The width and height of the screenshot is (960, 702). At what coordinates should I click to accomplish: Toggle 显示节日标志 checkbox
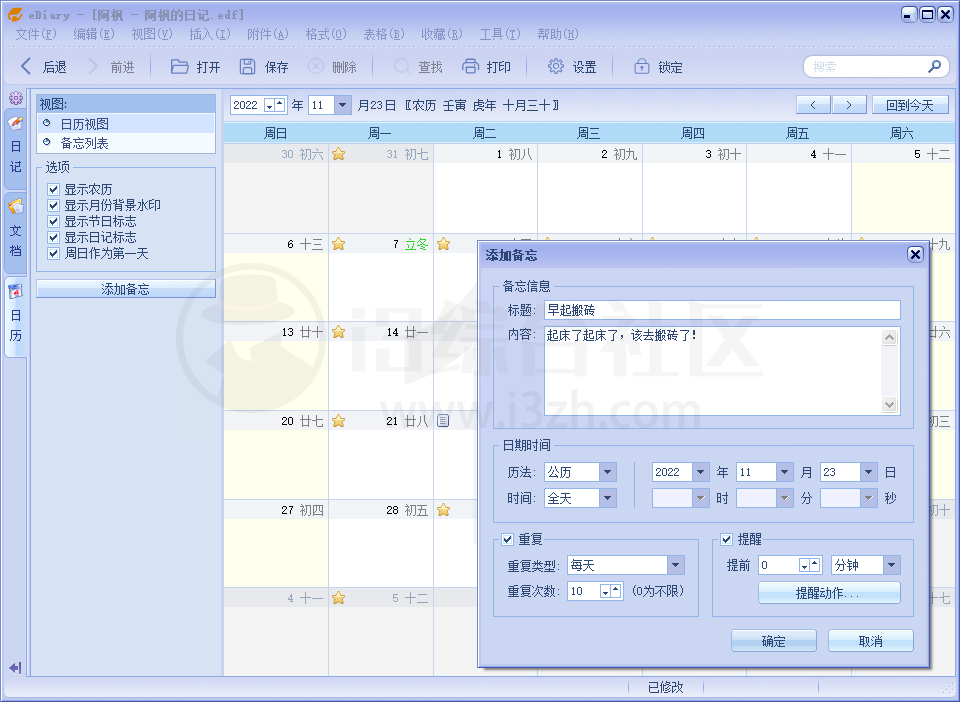click(53, 221)
